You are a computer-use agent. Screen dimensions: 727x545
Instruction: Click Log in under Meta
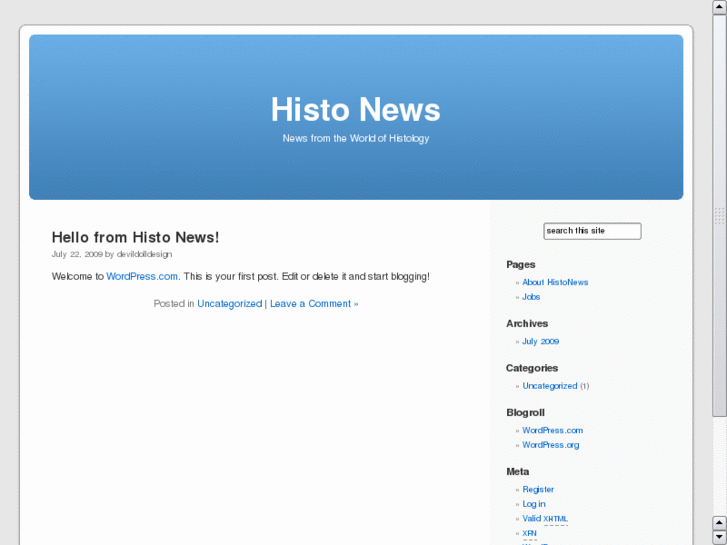pyautogui.click(x=534, y=504)
